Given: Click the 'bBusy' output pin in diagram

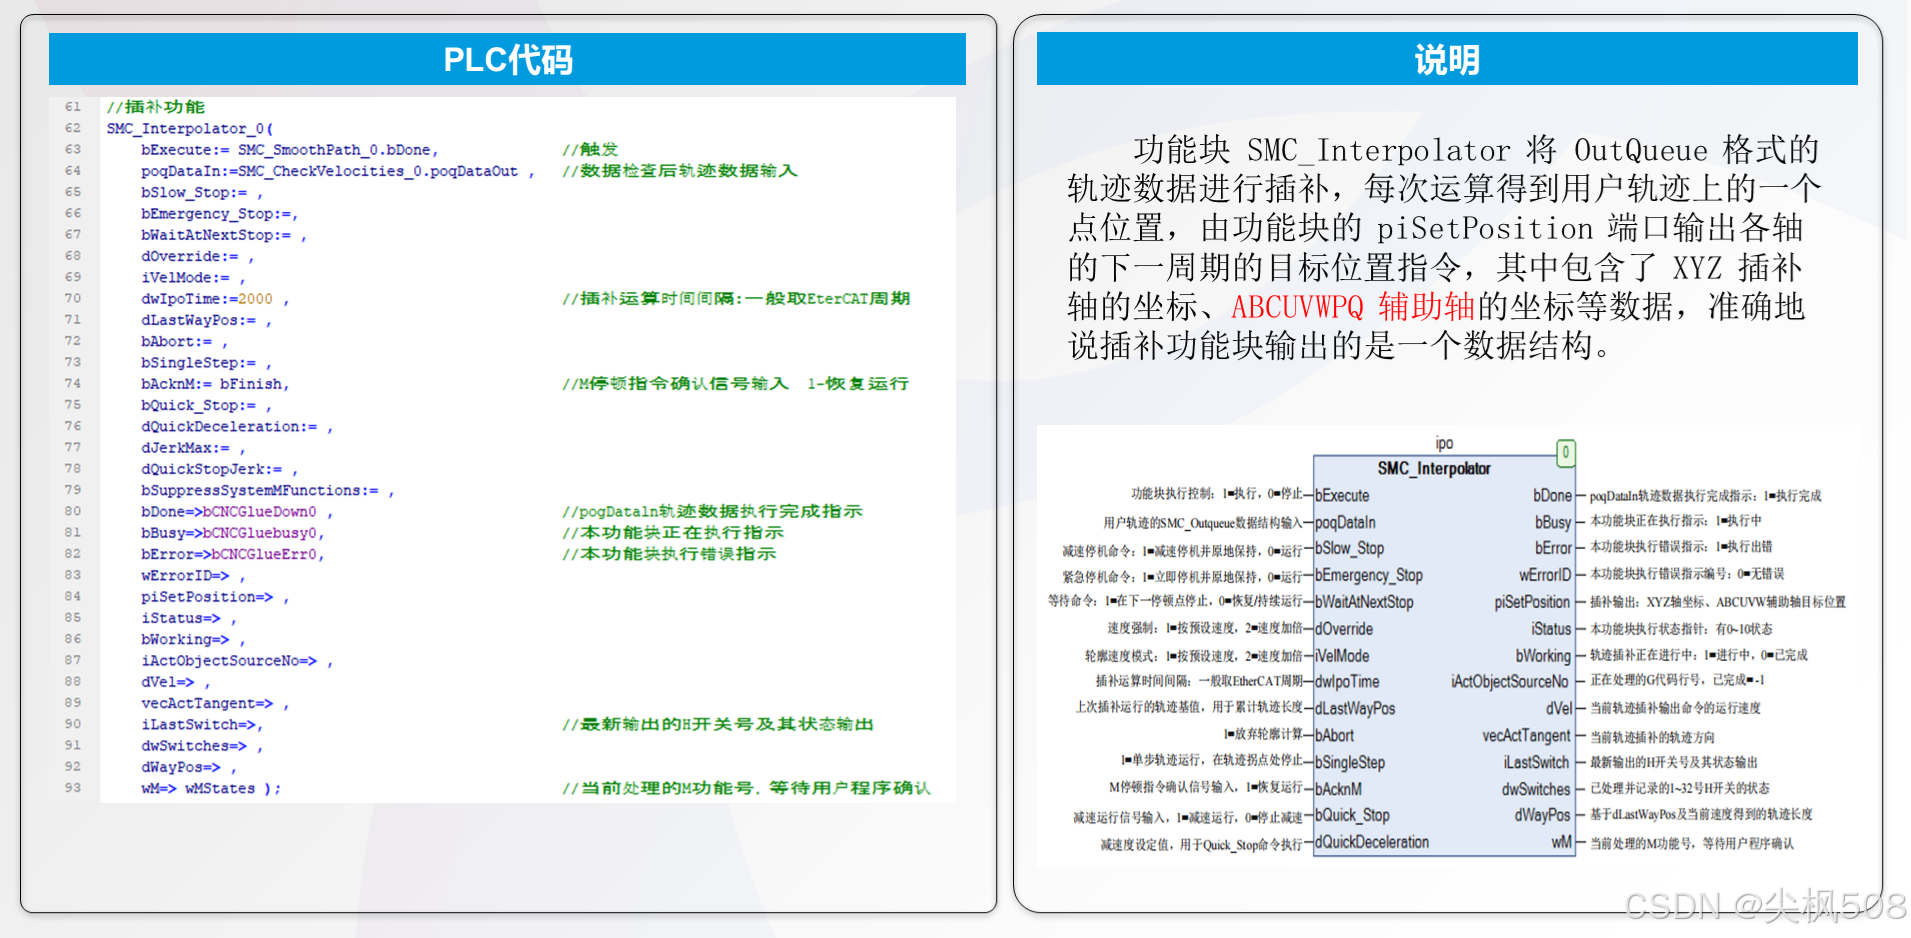Looking at the screenshot, I should tap(1553, 522).
